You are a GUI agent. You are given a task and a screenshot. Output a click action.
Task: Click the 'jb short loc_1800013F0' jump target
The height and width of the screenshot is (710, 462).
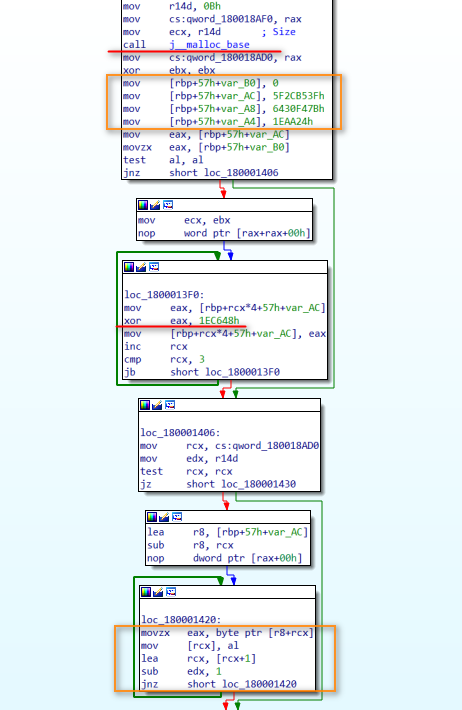click(242, 372)
